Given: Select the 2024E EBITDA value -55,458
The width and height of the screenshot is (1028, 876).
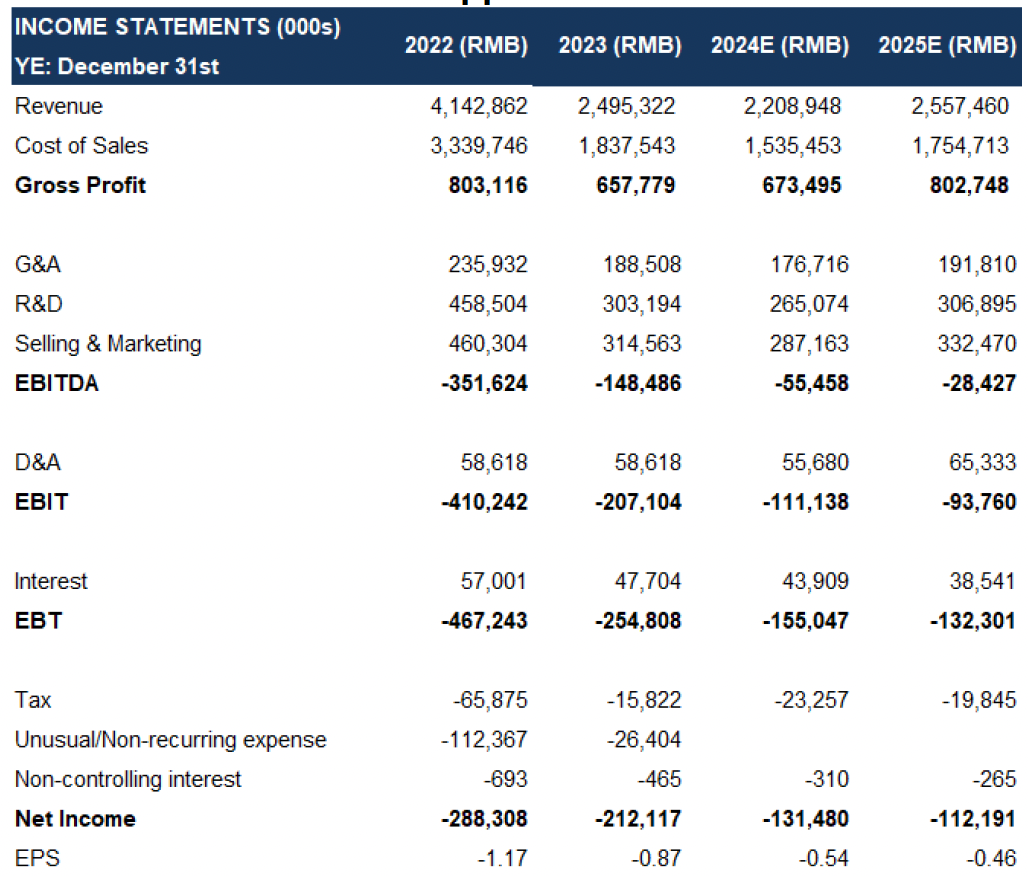Looking at the screenshot, I should click(x=812, y=384).
